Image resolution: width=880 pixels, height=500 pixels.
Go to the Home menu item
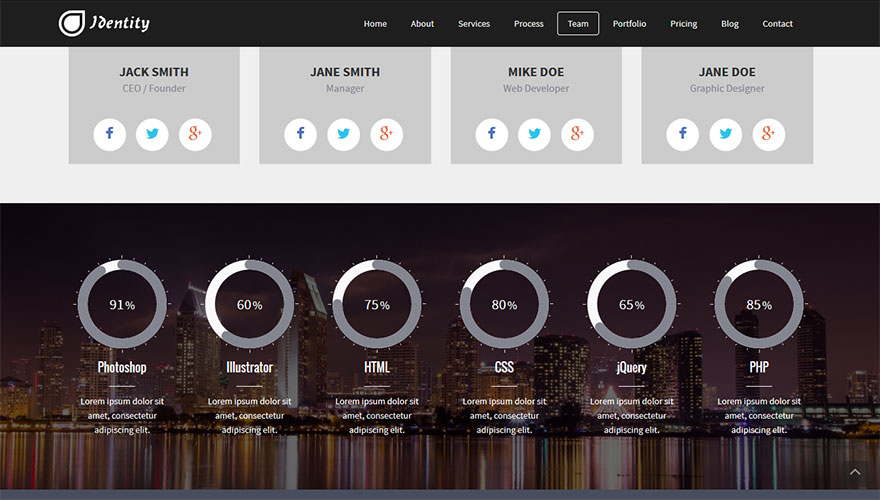(375, 24)
